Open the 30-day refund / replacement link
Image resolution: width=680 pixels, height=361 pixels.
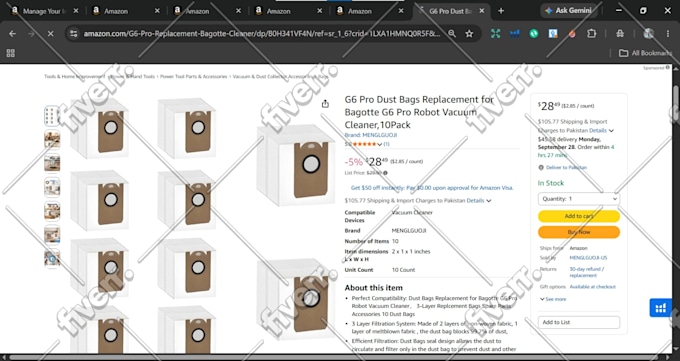587,272
